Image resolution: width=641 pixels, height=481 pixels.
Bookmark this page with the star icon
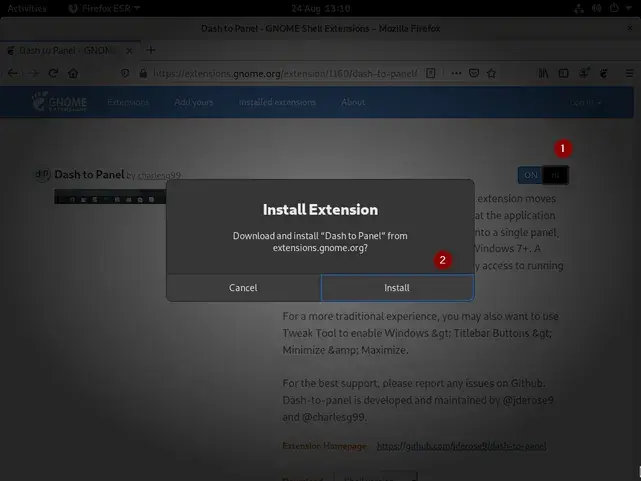[x=491, y=73]
